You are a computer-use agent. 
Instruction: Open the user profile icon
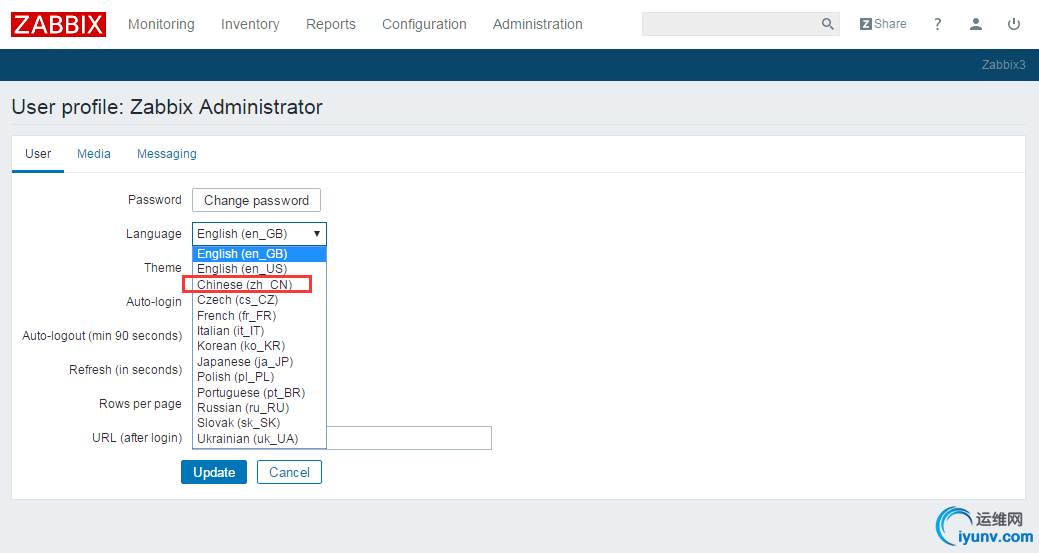click(975, 25)
